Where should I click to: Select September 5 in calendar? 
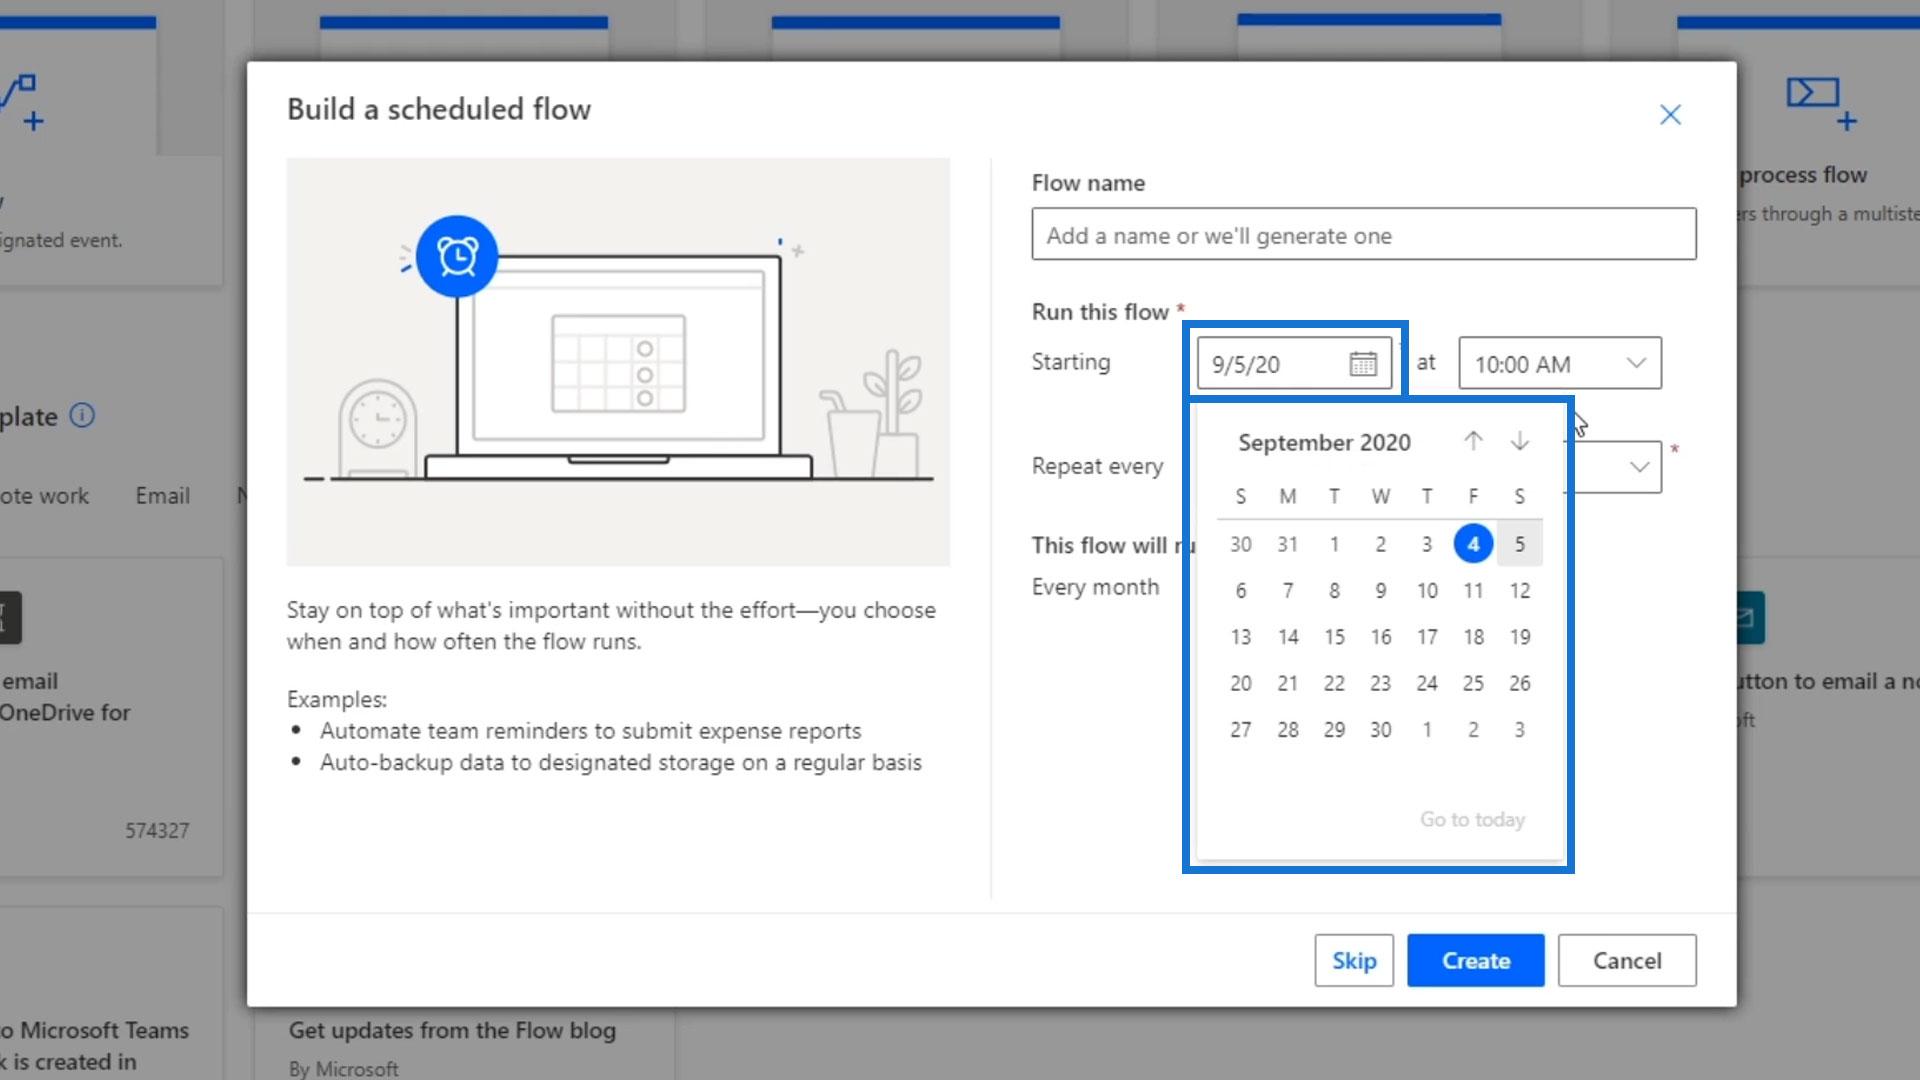tap(1519, 544)
